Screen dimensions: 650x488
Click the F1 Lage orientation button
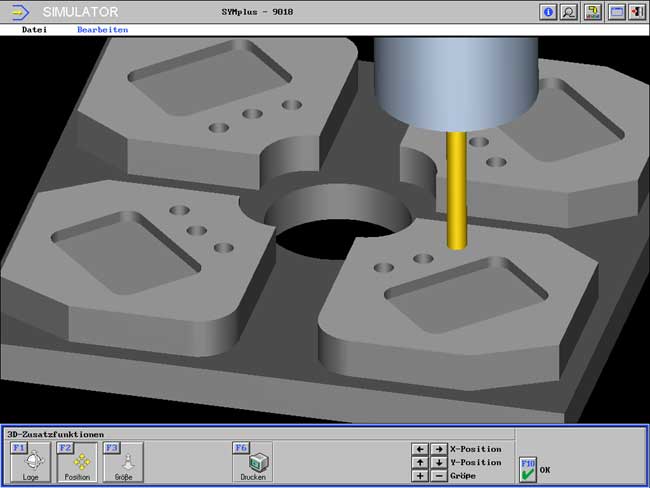(29, 462)
